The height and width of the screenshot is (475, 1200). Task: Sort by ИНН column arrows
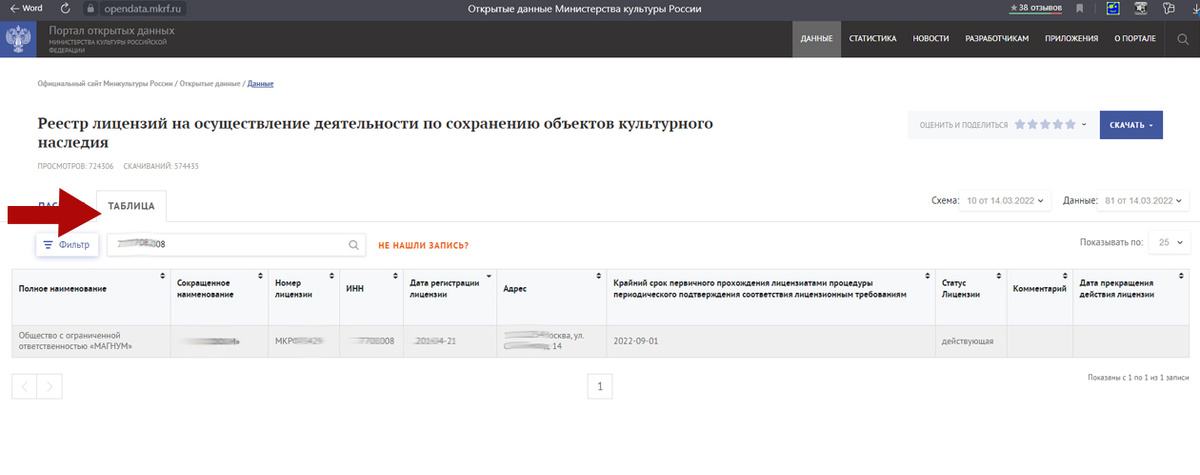click(395, 275)
